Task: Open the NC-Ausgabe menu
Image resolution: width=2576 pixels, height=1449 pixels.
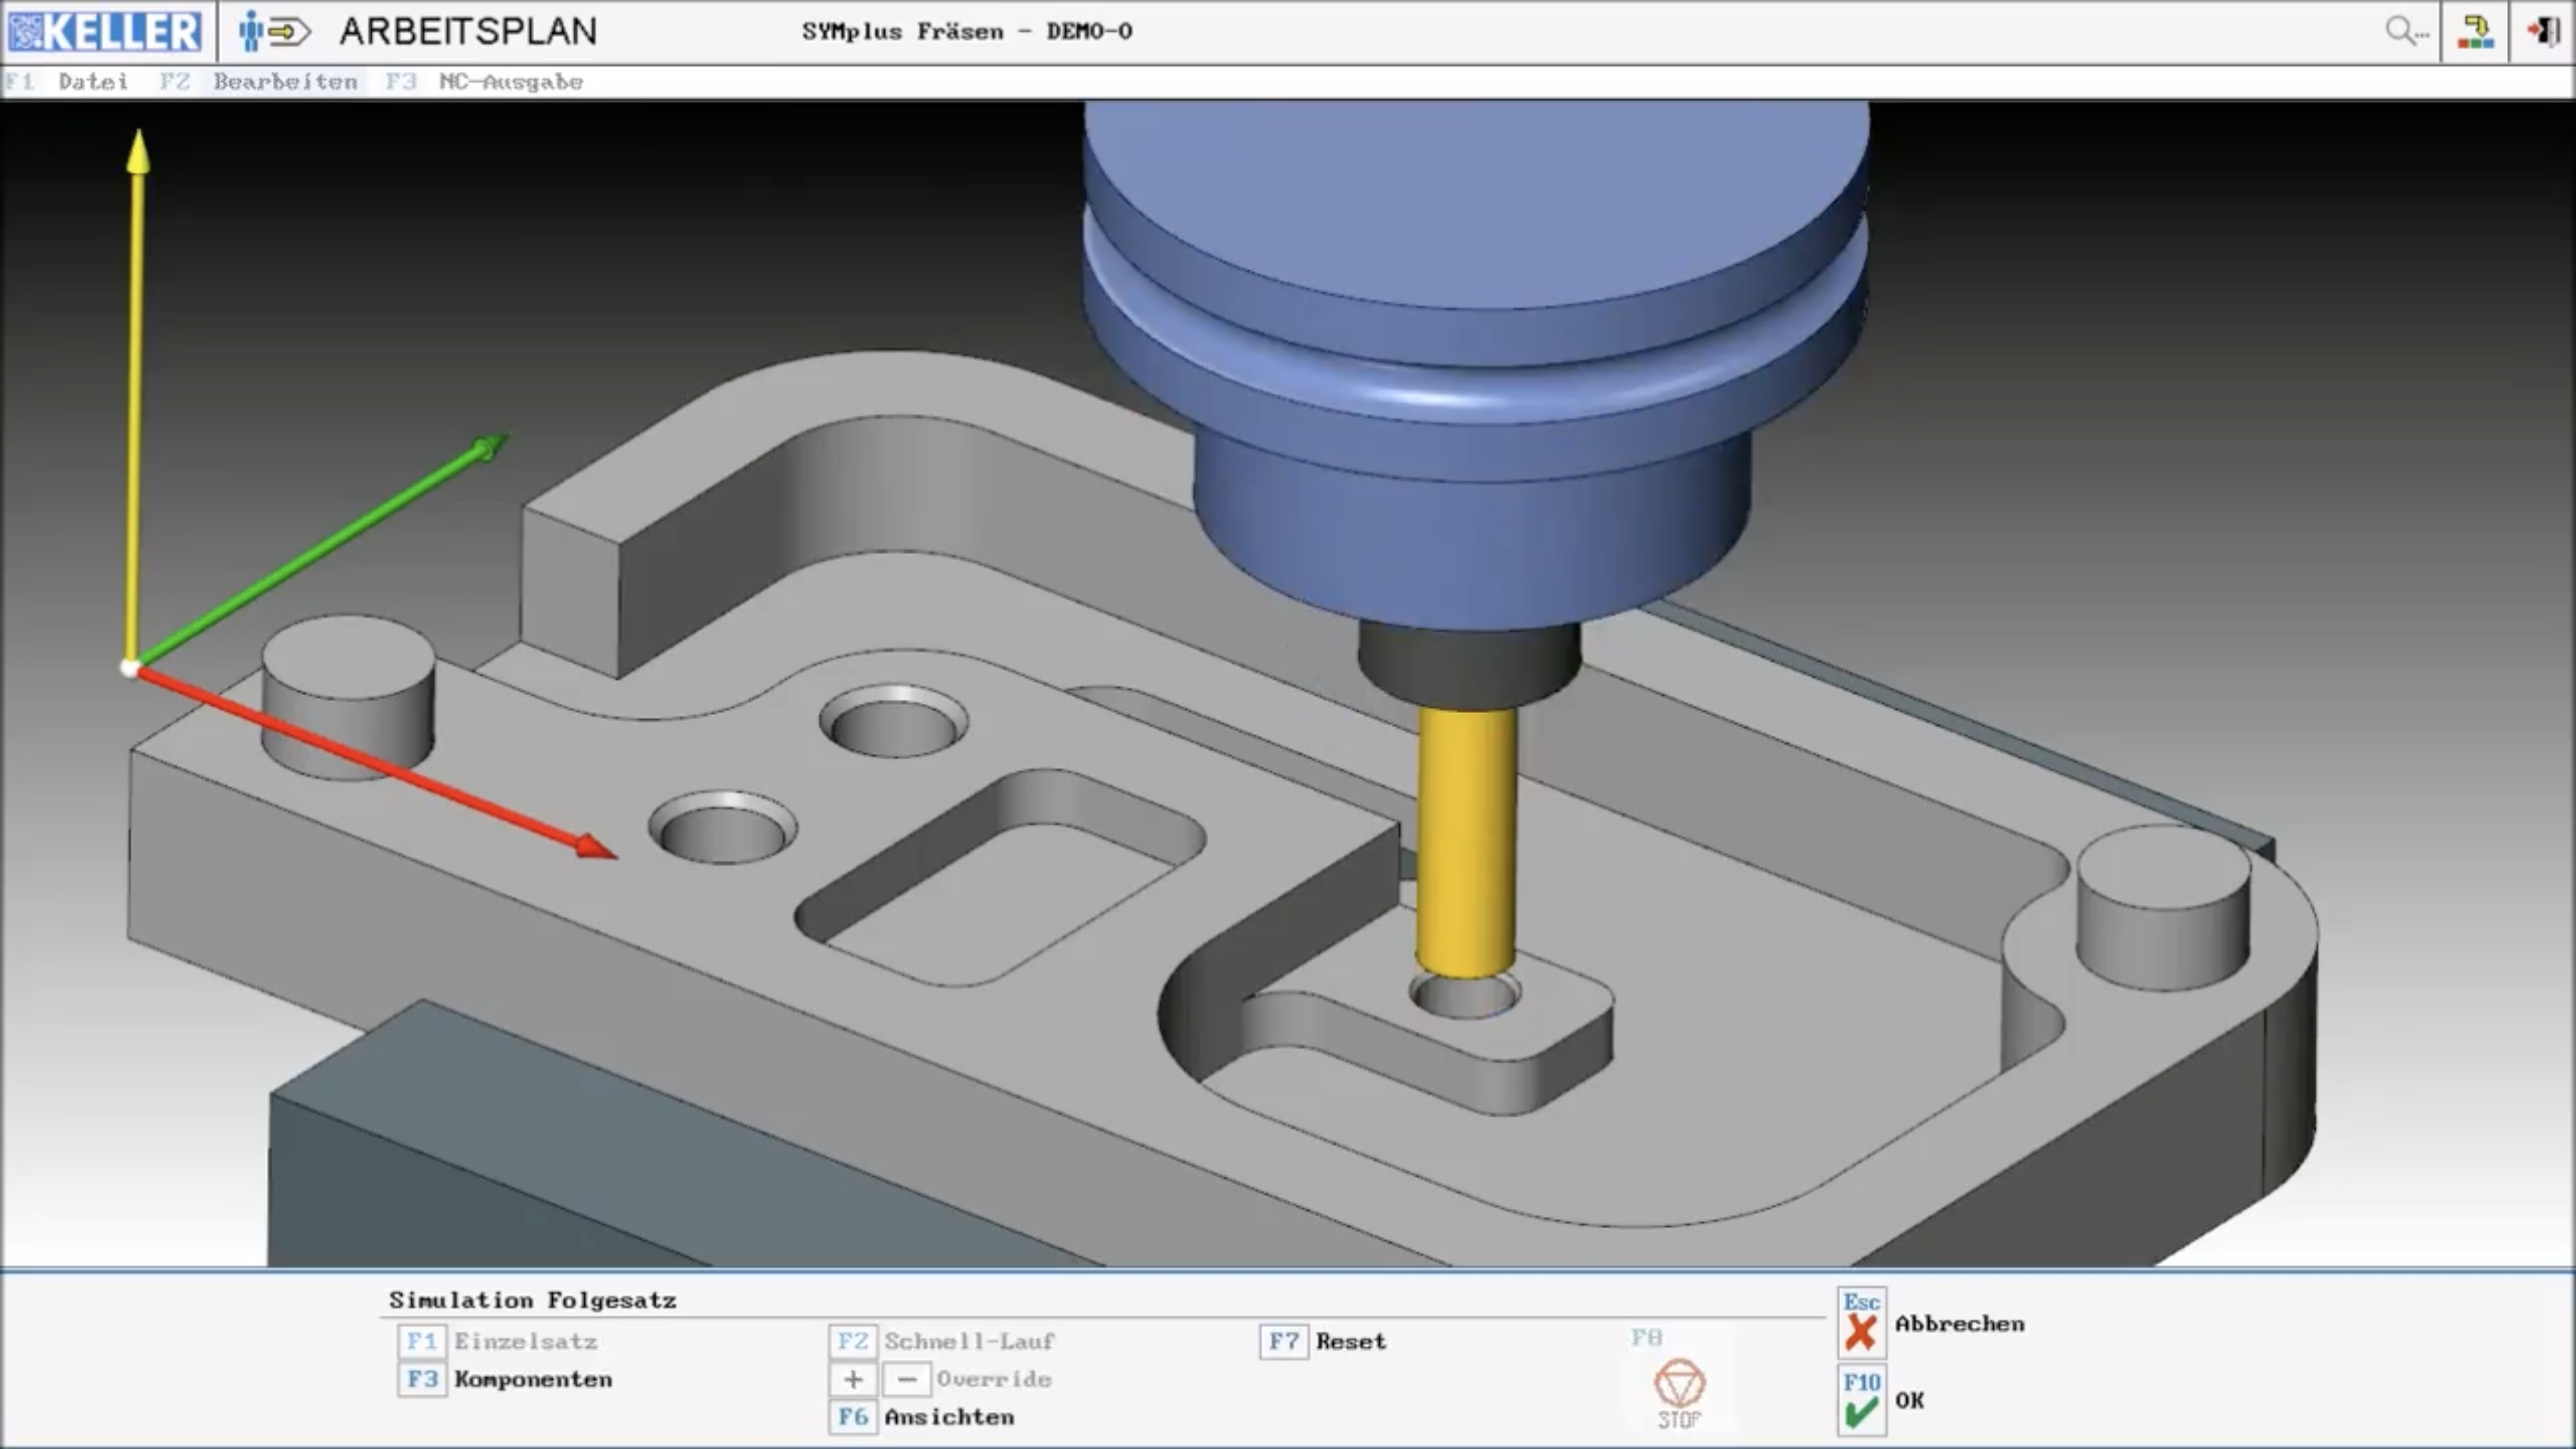Action: click(511, 82)
